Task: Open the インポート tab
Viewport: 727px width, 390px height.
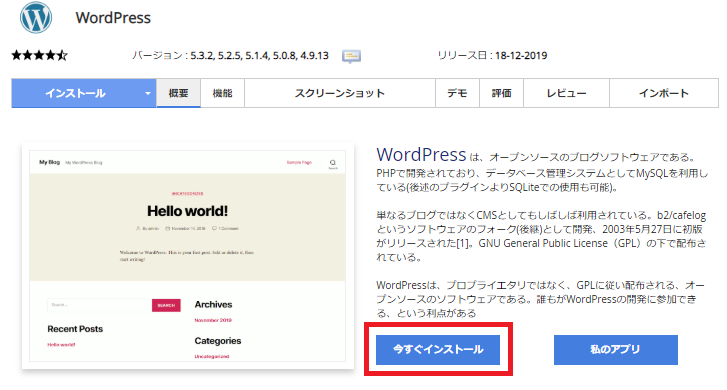Action: click(664, 93)
